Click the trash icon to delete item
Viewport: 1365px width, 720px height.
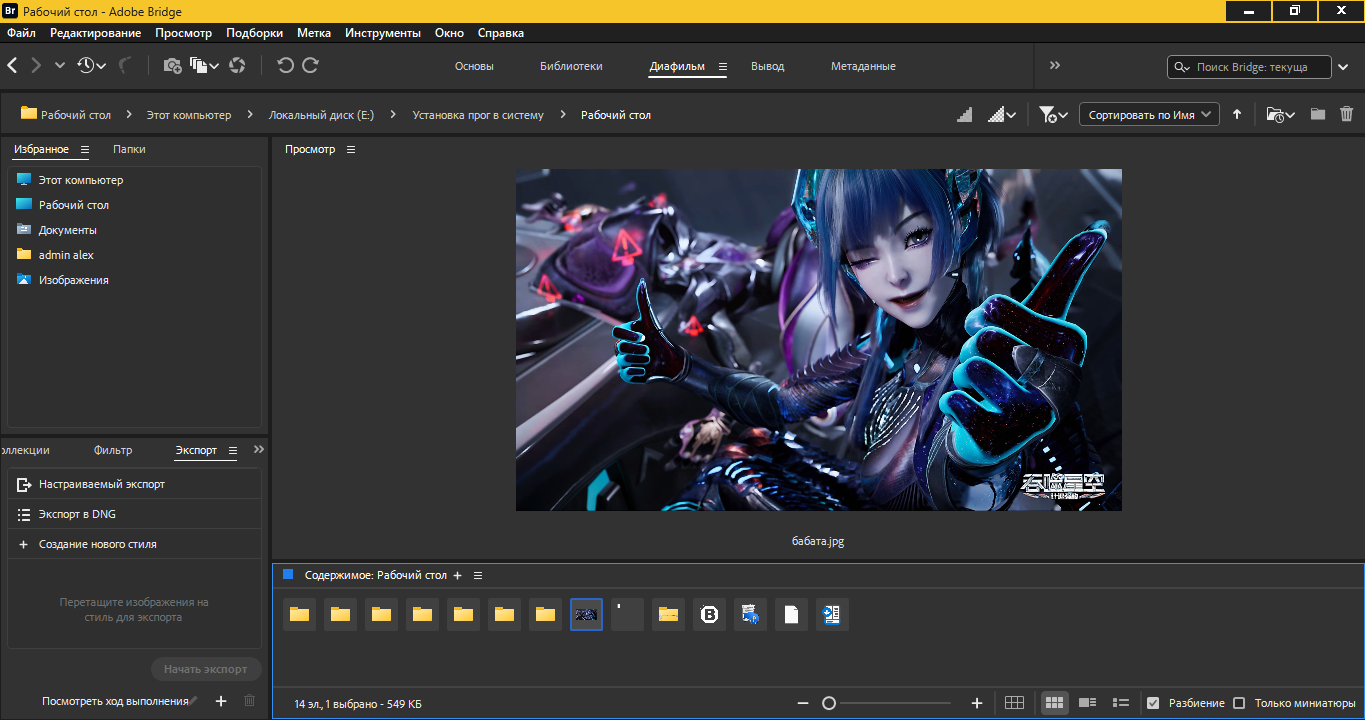1346,115
